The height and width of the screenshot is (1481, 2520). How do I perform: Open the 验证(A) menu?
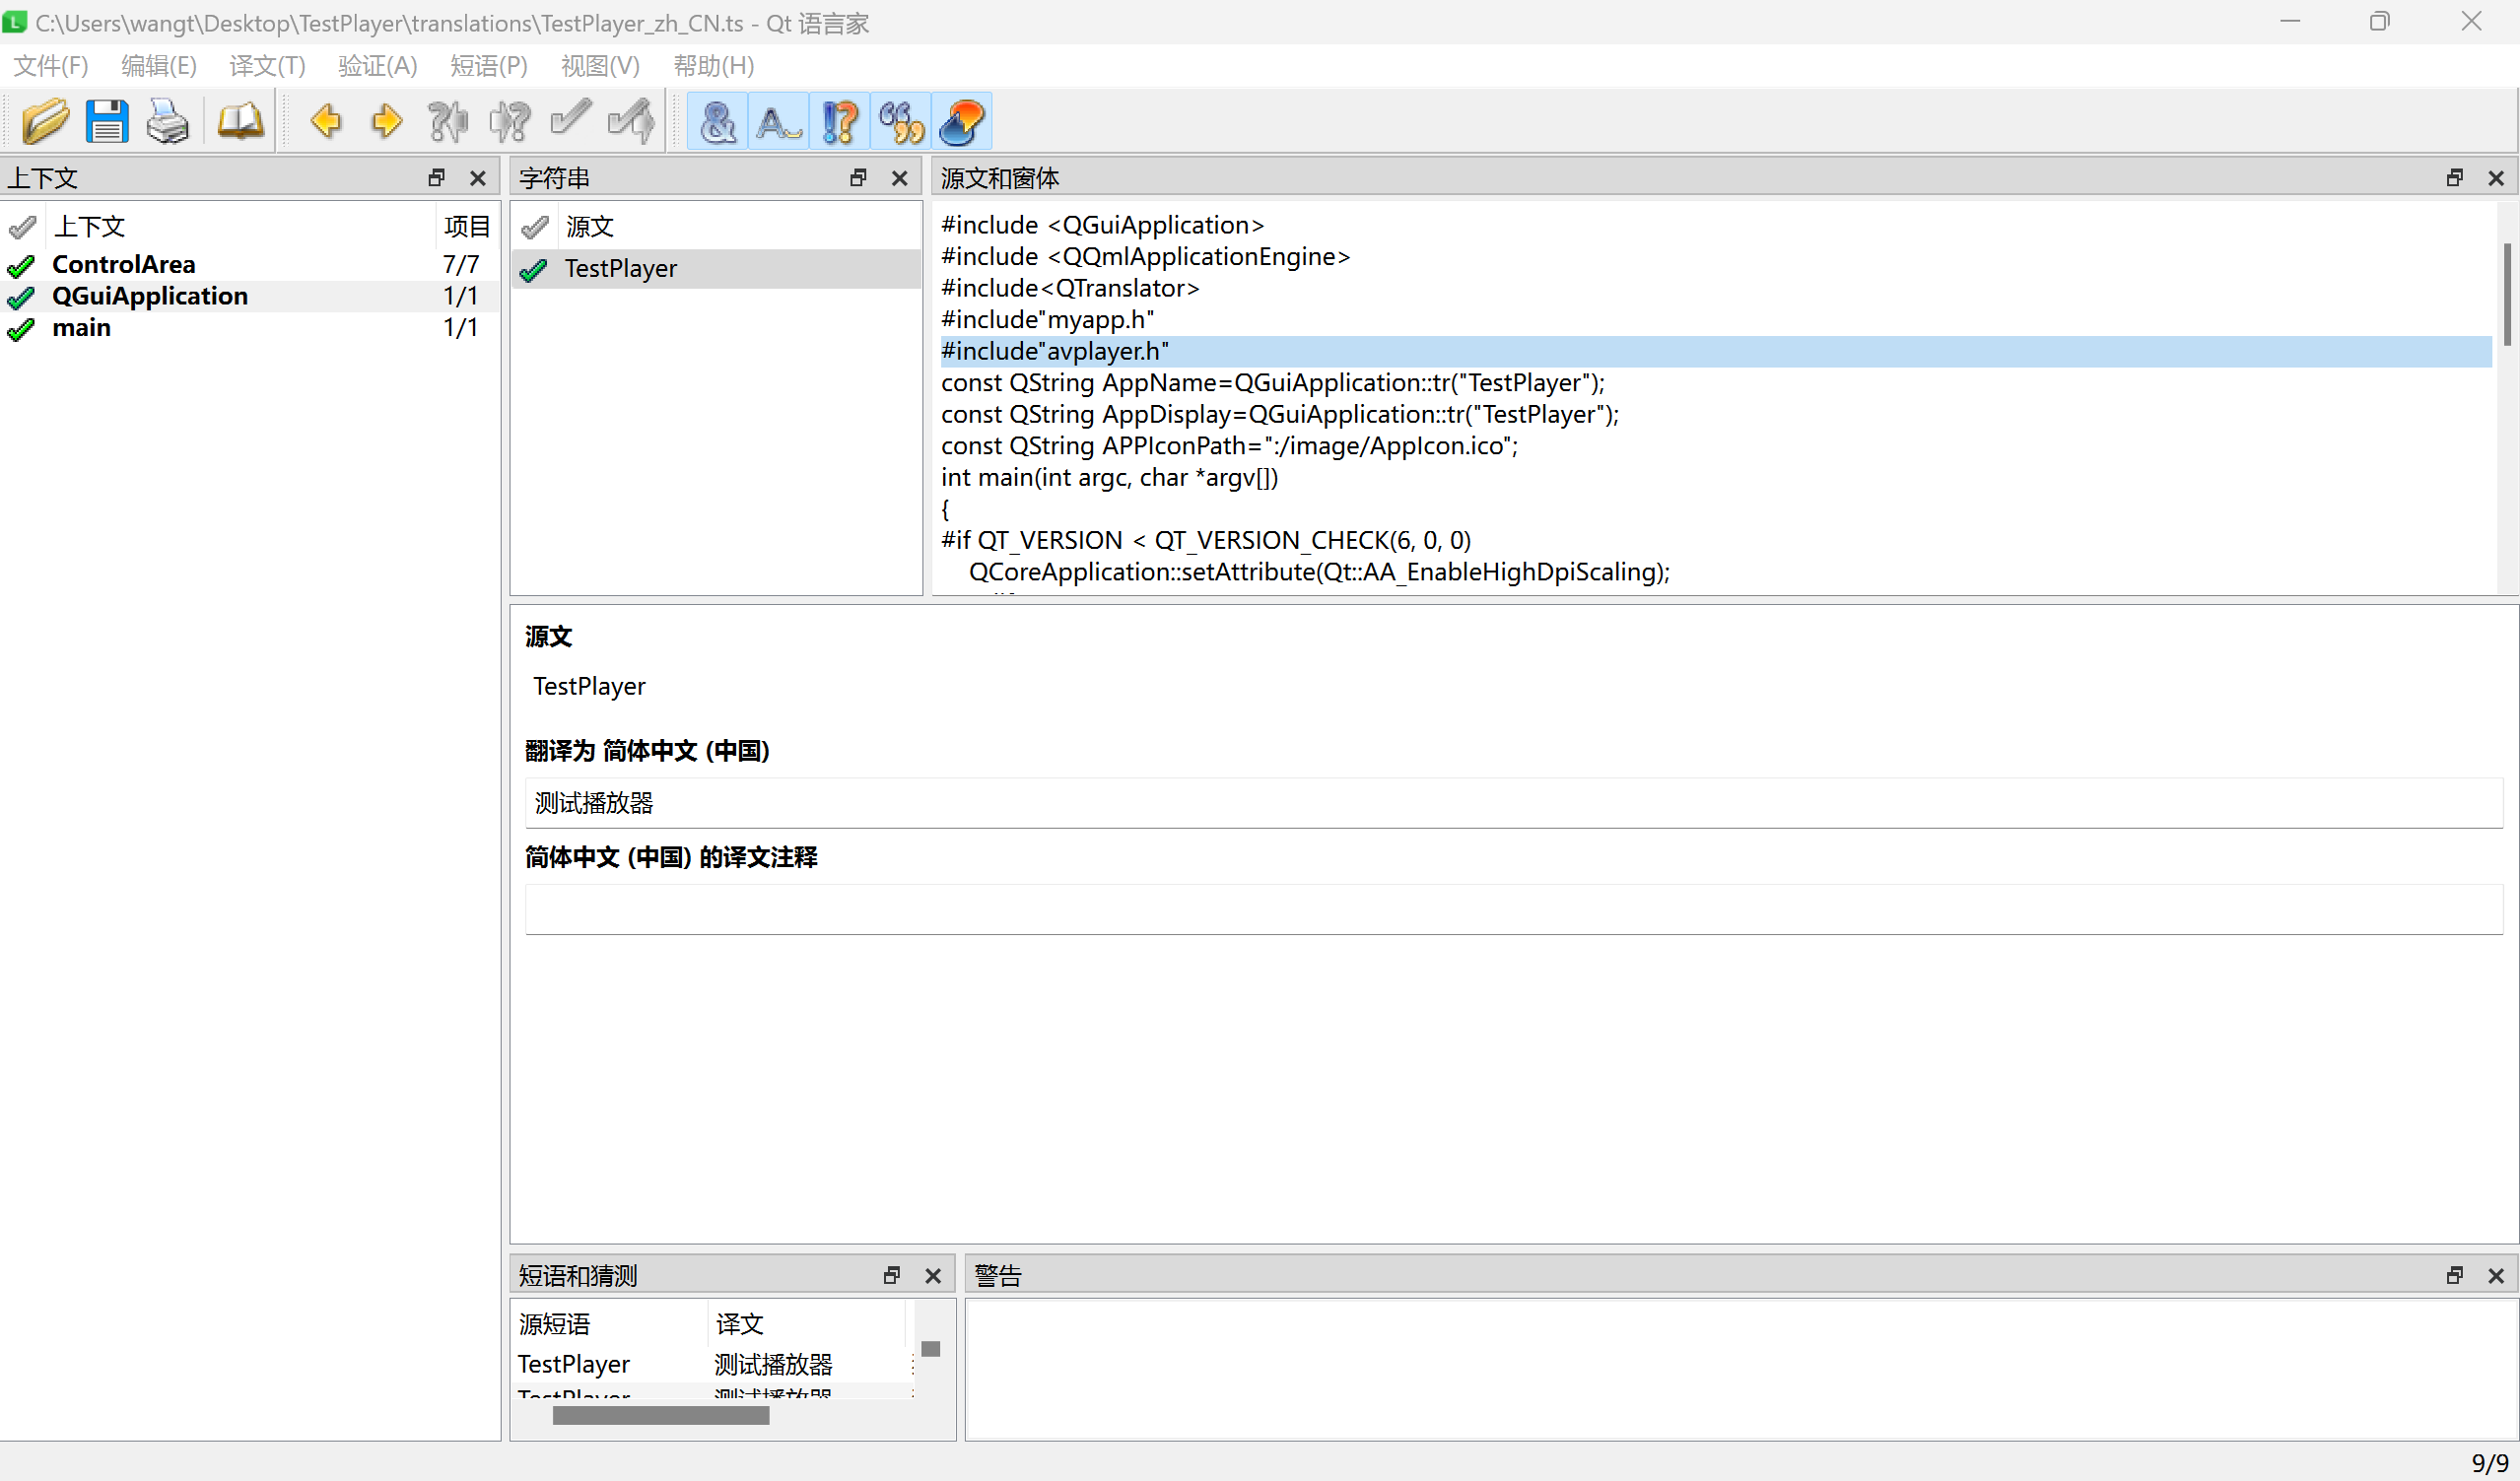(377, 66)
